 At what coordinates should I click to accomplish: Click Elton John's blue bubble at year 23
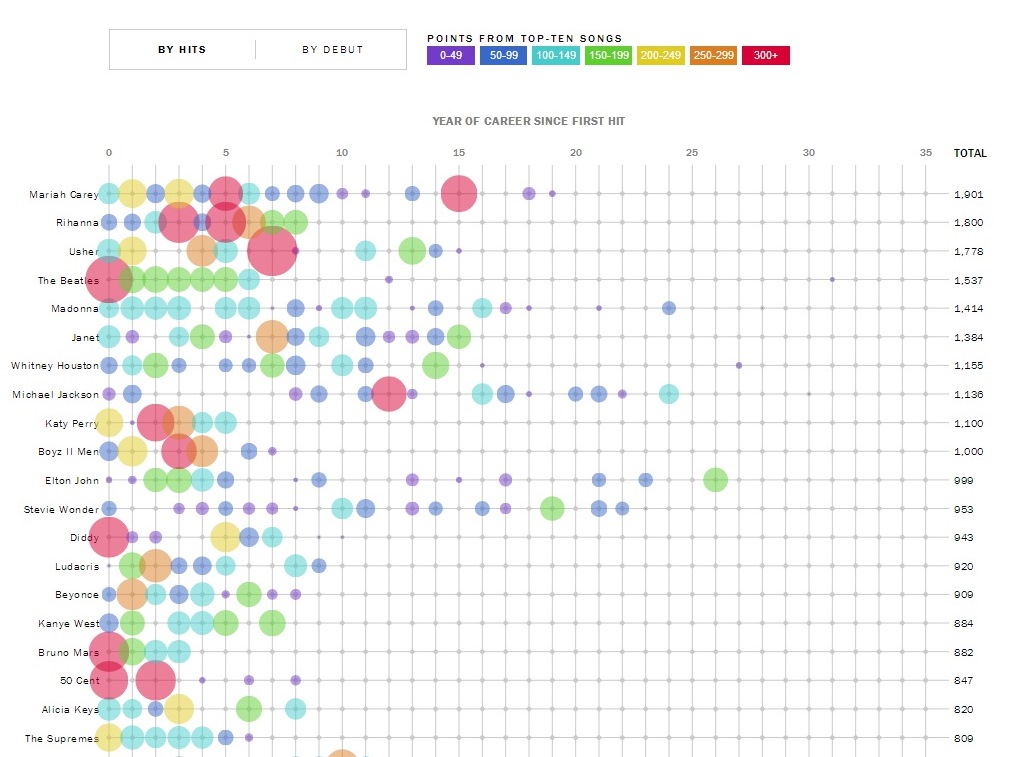coord(645,480)
